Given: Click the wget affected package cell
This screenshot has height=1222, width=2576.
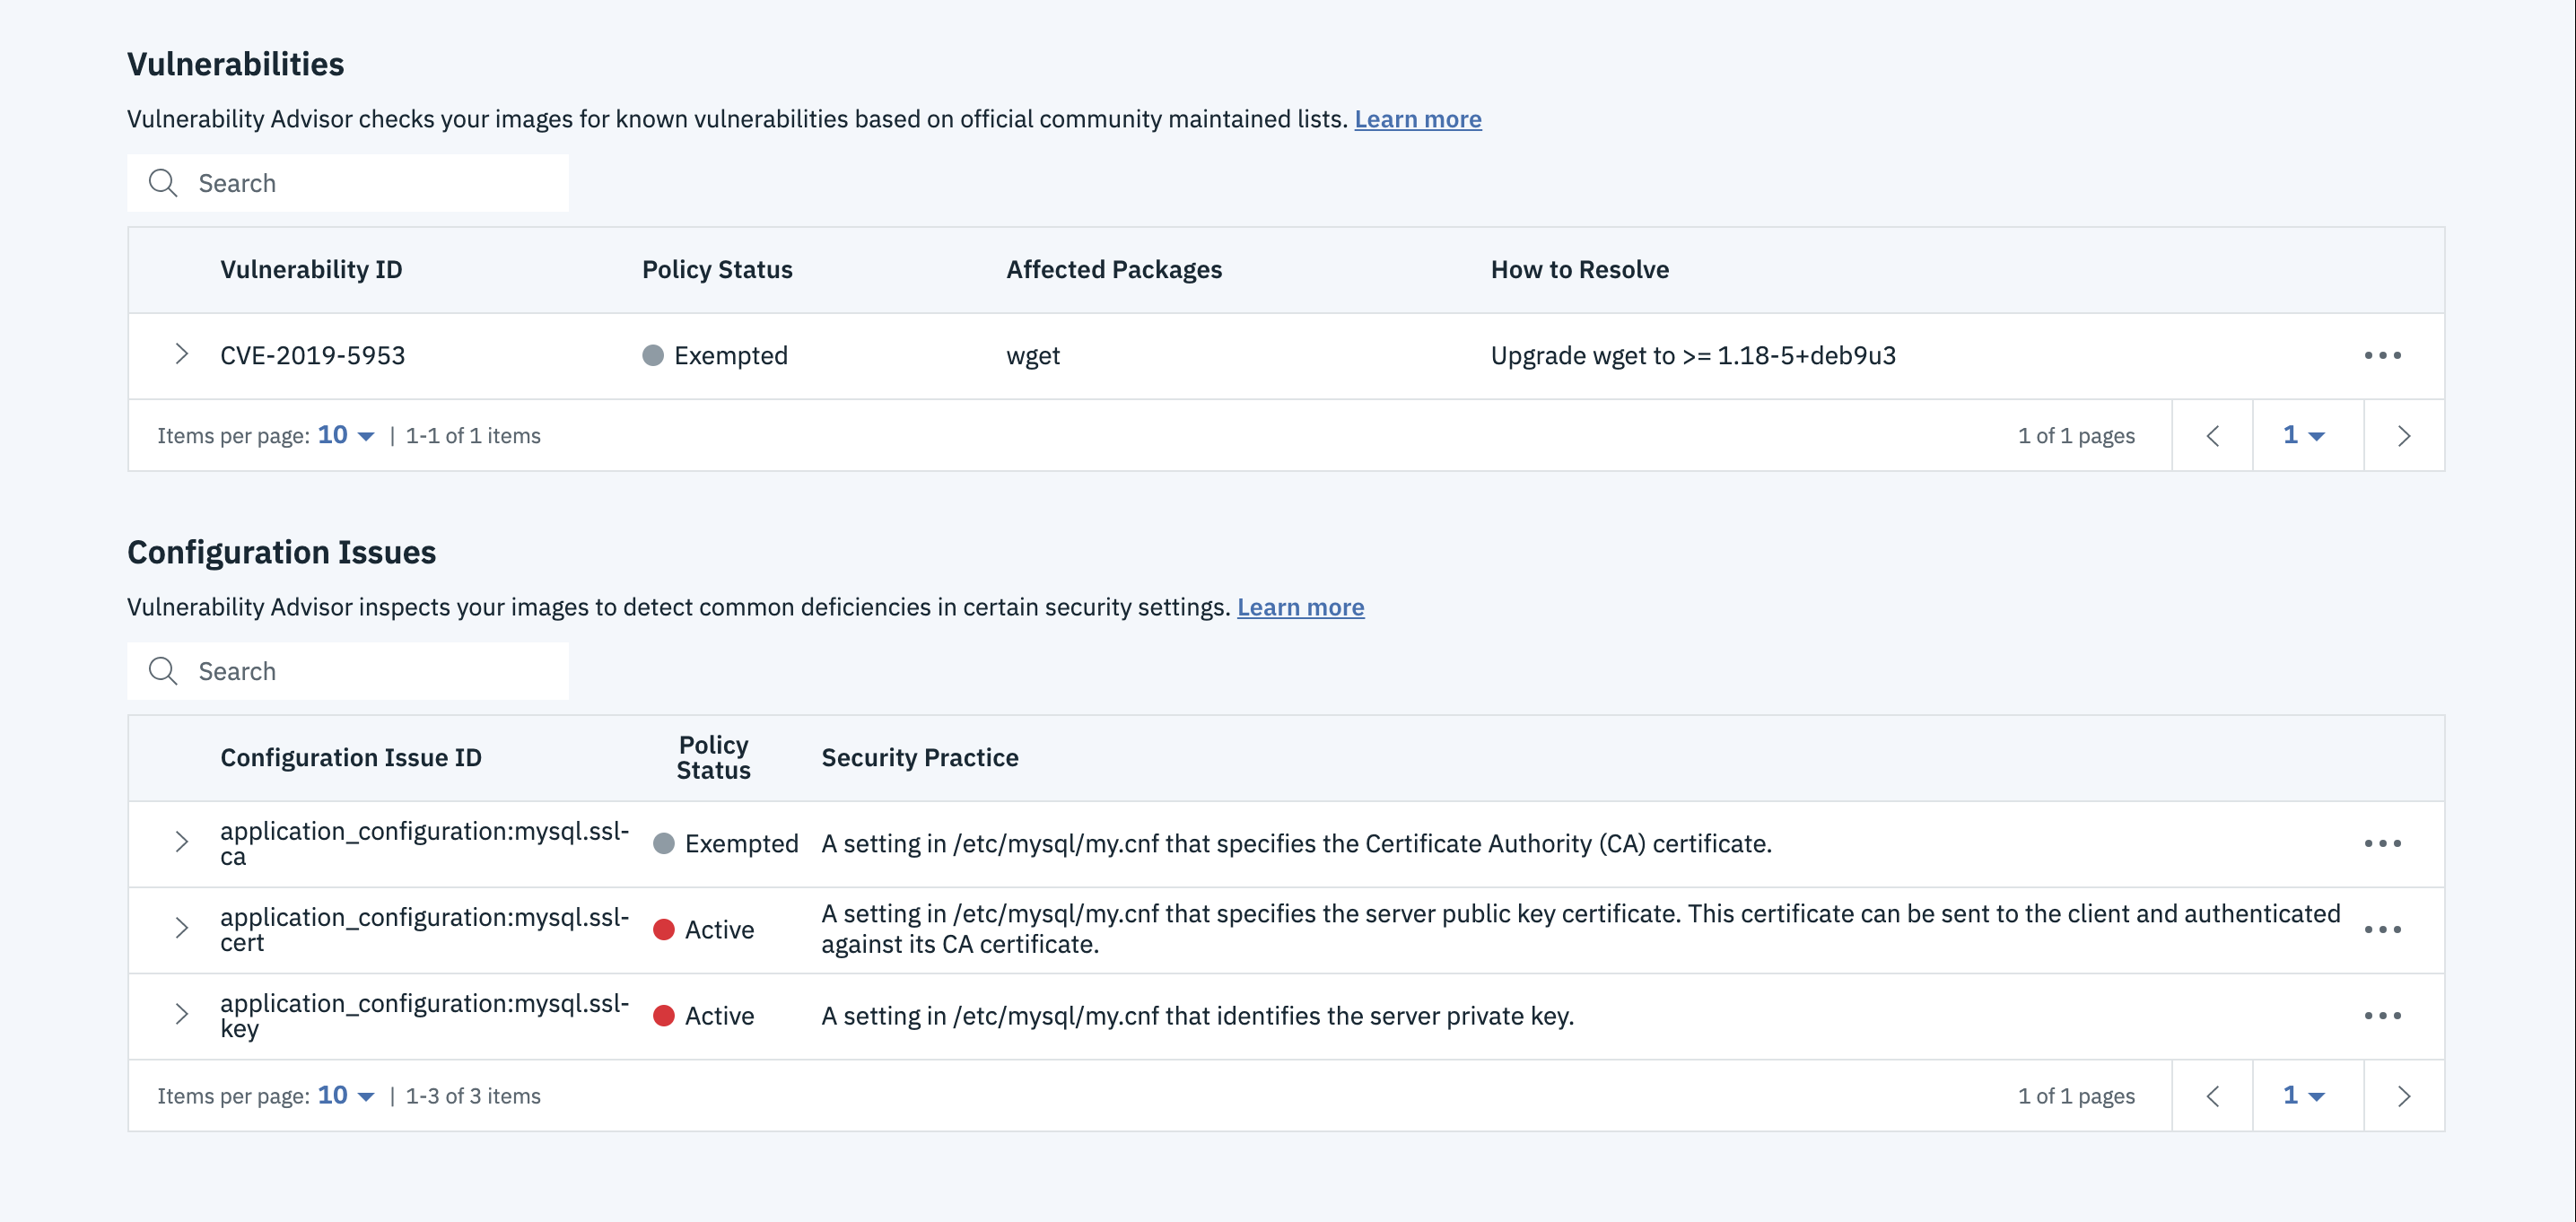Looking at the screenshot, I should (x=1033, y=356).
